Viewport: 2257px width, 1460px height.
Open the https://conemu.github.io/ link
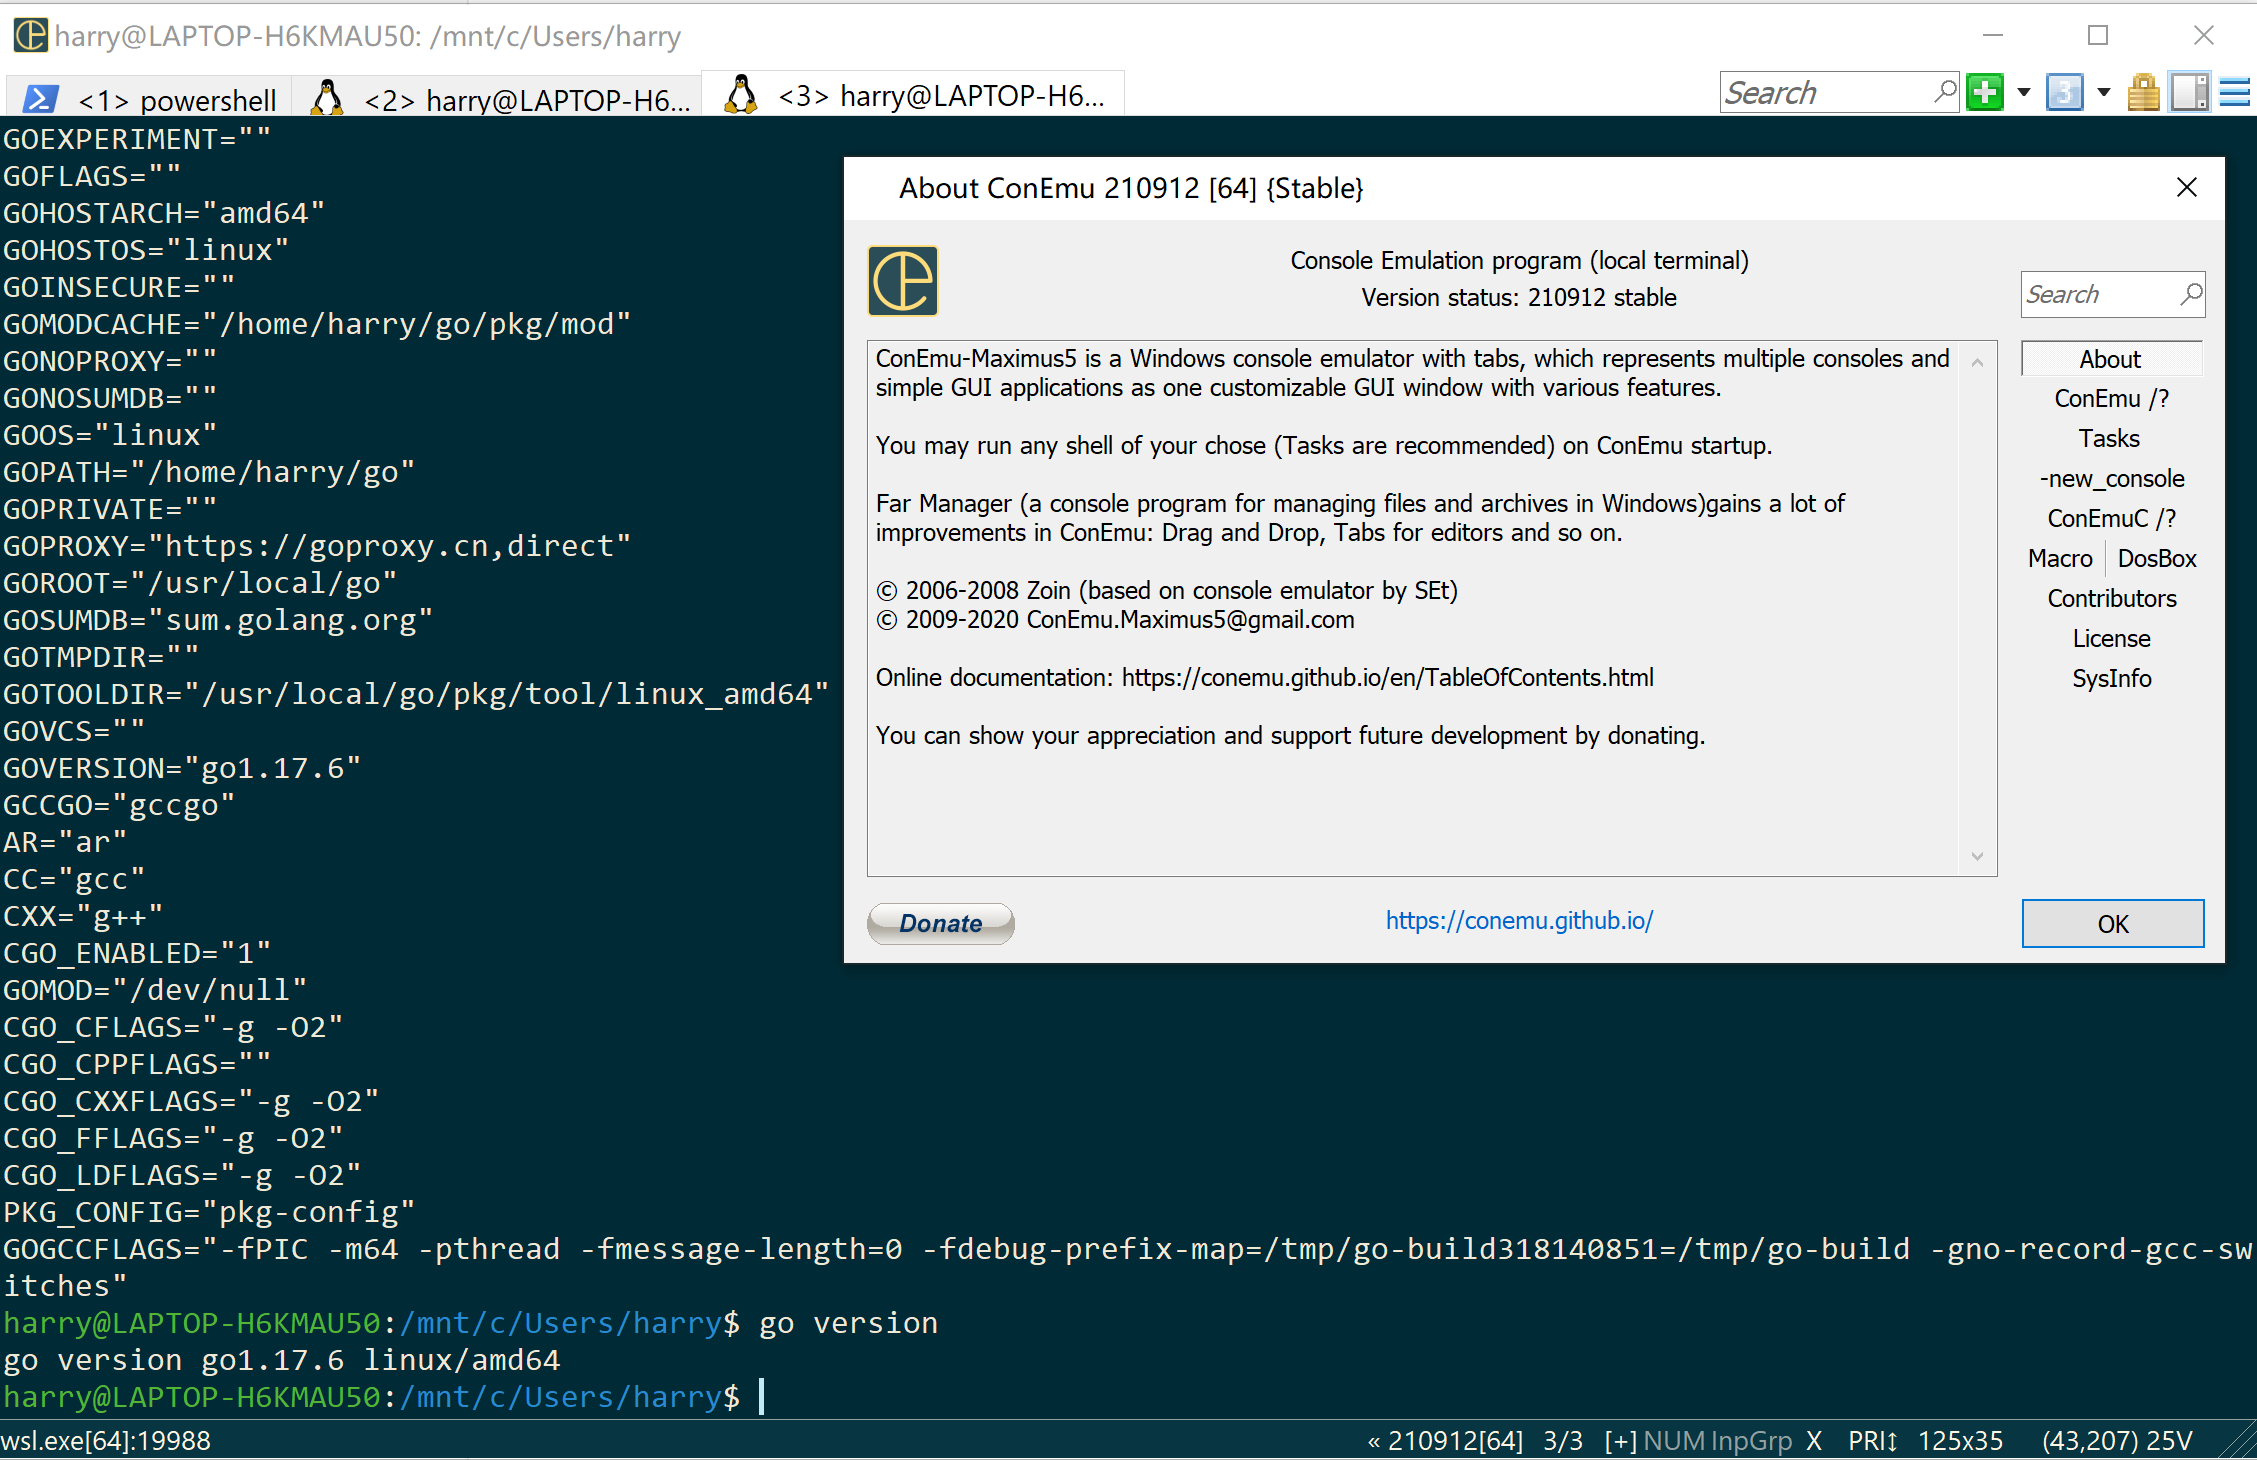pyautogui.click(x=1519, y=920)
